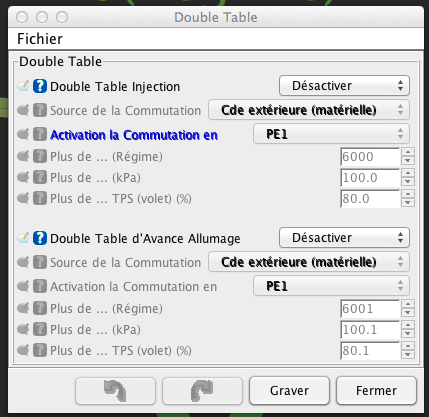Click the undo arrow button
The image size is (429, 417).
tap(115, 391)
